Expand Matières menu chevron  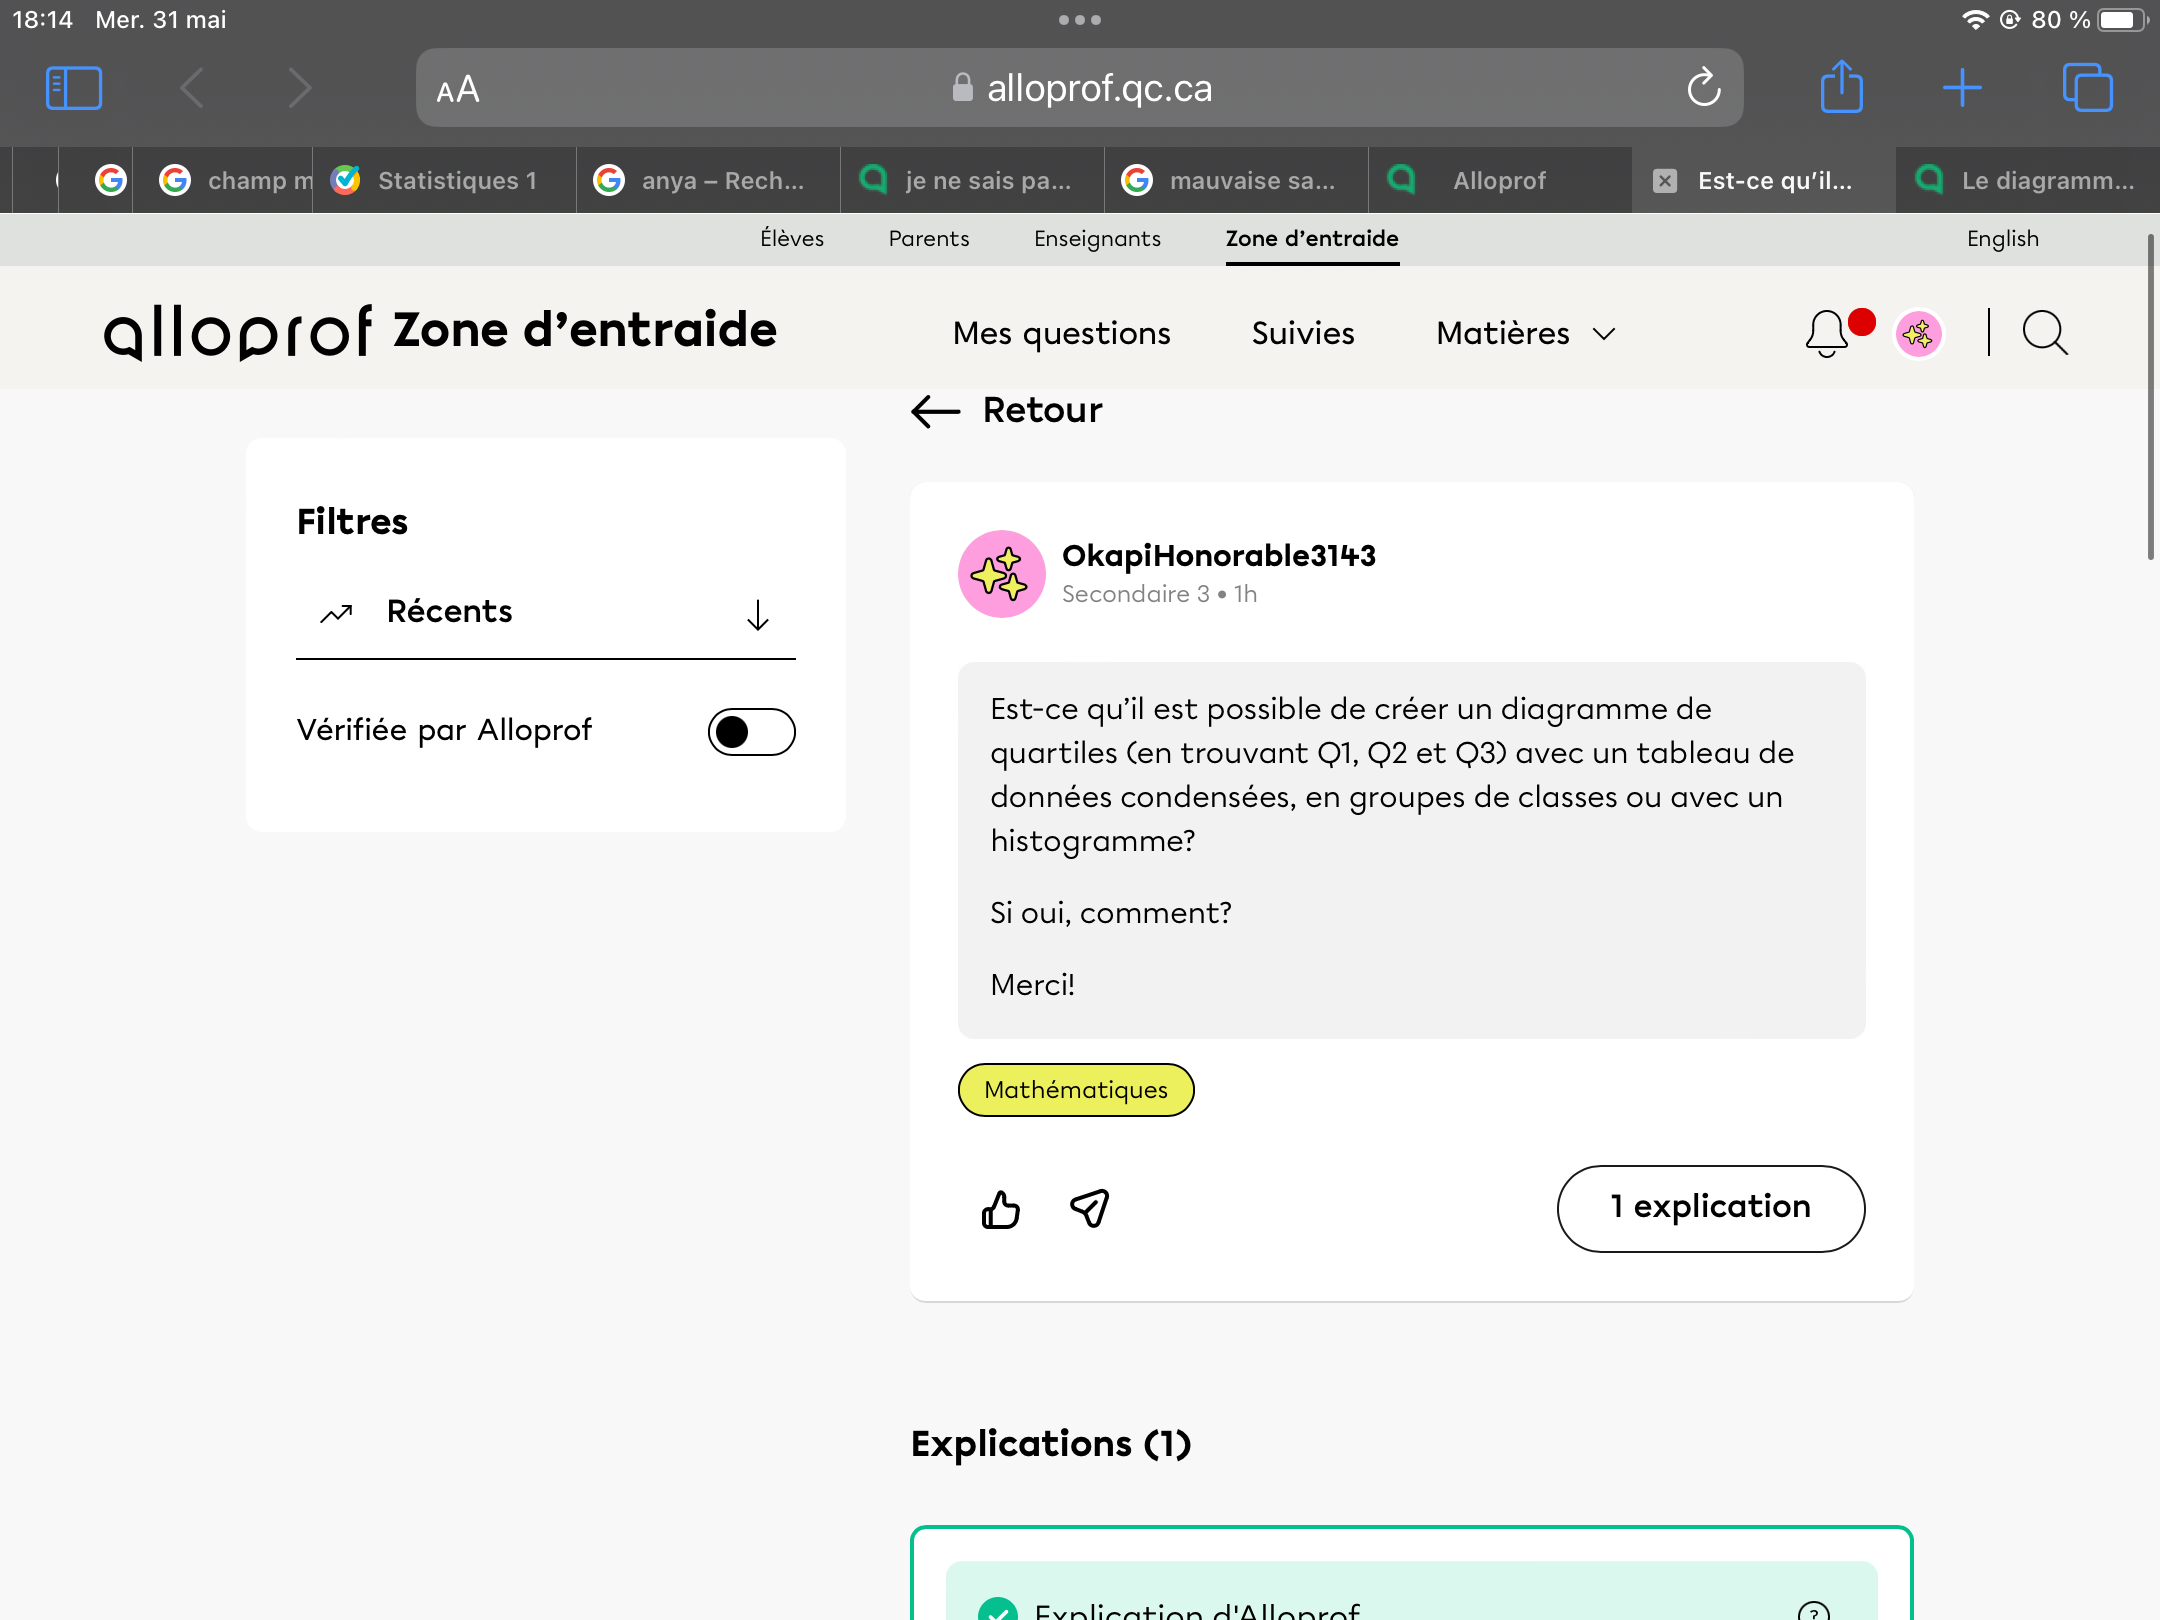1604,334
